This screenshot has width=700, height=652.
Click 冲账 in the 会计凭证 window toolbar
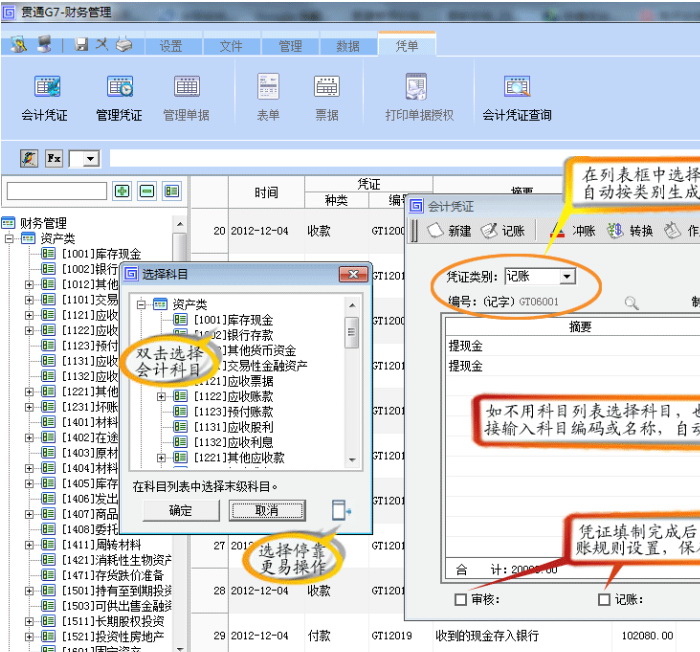point(573,231)
